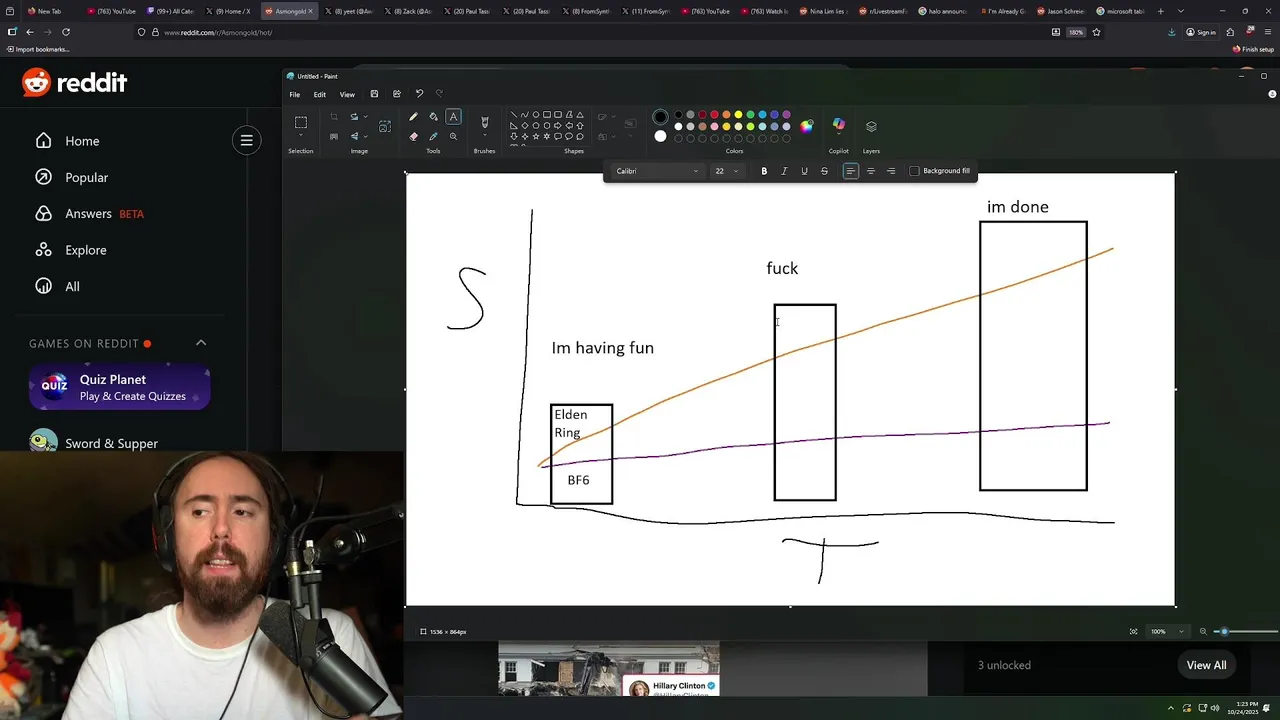This screenshot has width=1280, height=720.
Task: Click the Undo arrow in Paint
Action: [419, 94]
